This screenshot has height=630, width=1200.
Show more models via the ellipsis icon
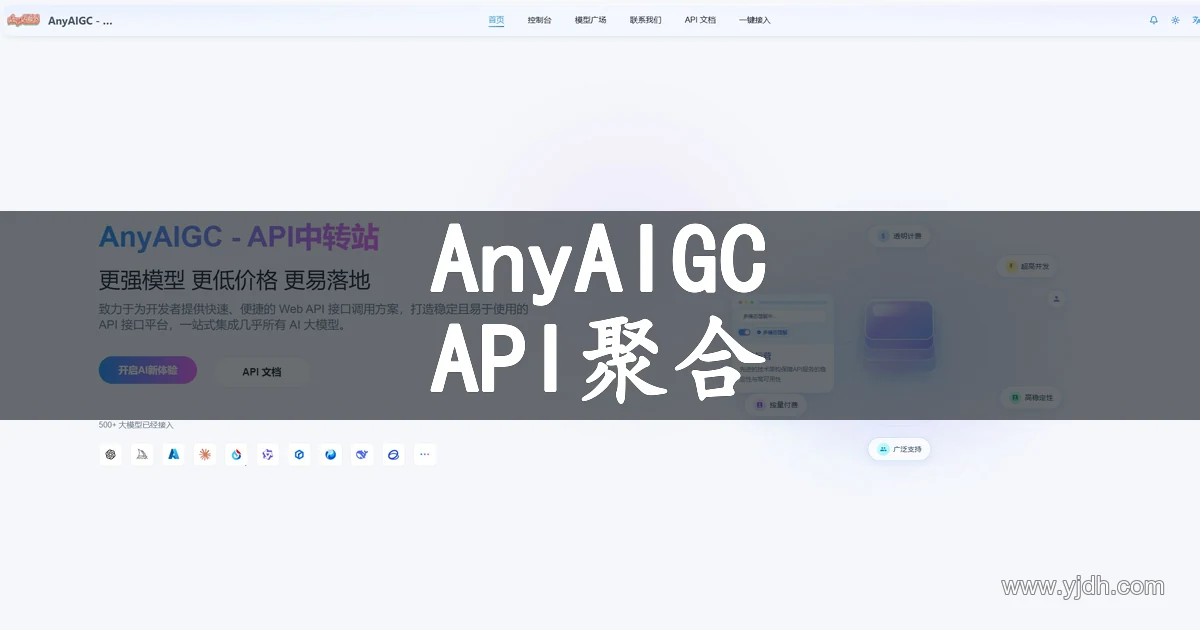[x=425, y=454]
